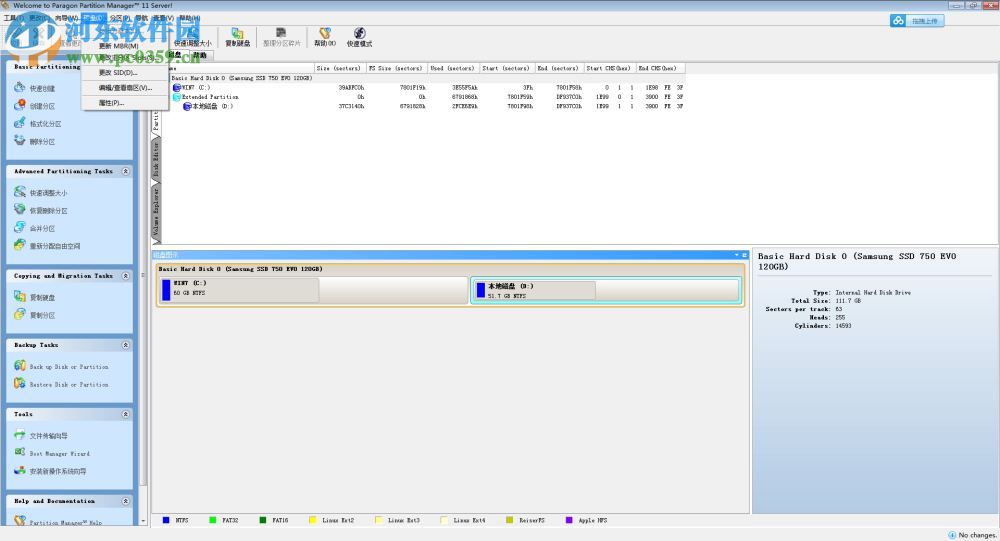Click the 复制硬盘 toolbar icon
The height and width of the screenshot is (541, 1000).
(x=237, y=38)
